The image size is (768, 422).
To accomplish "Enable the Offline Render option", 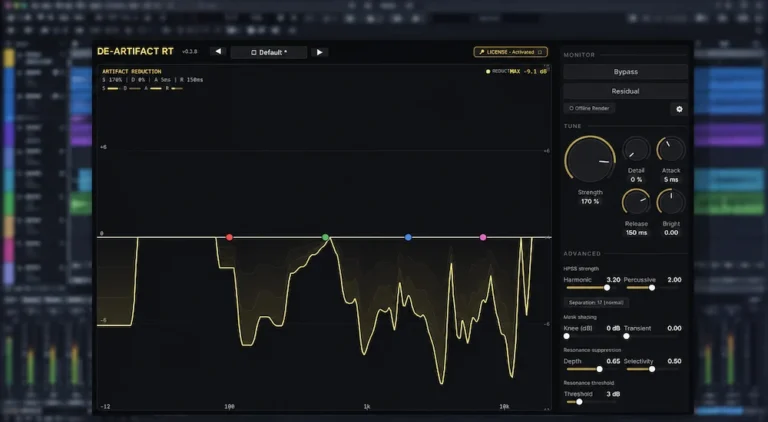I will (589, 108).
